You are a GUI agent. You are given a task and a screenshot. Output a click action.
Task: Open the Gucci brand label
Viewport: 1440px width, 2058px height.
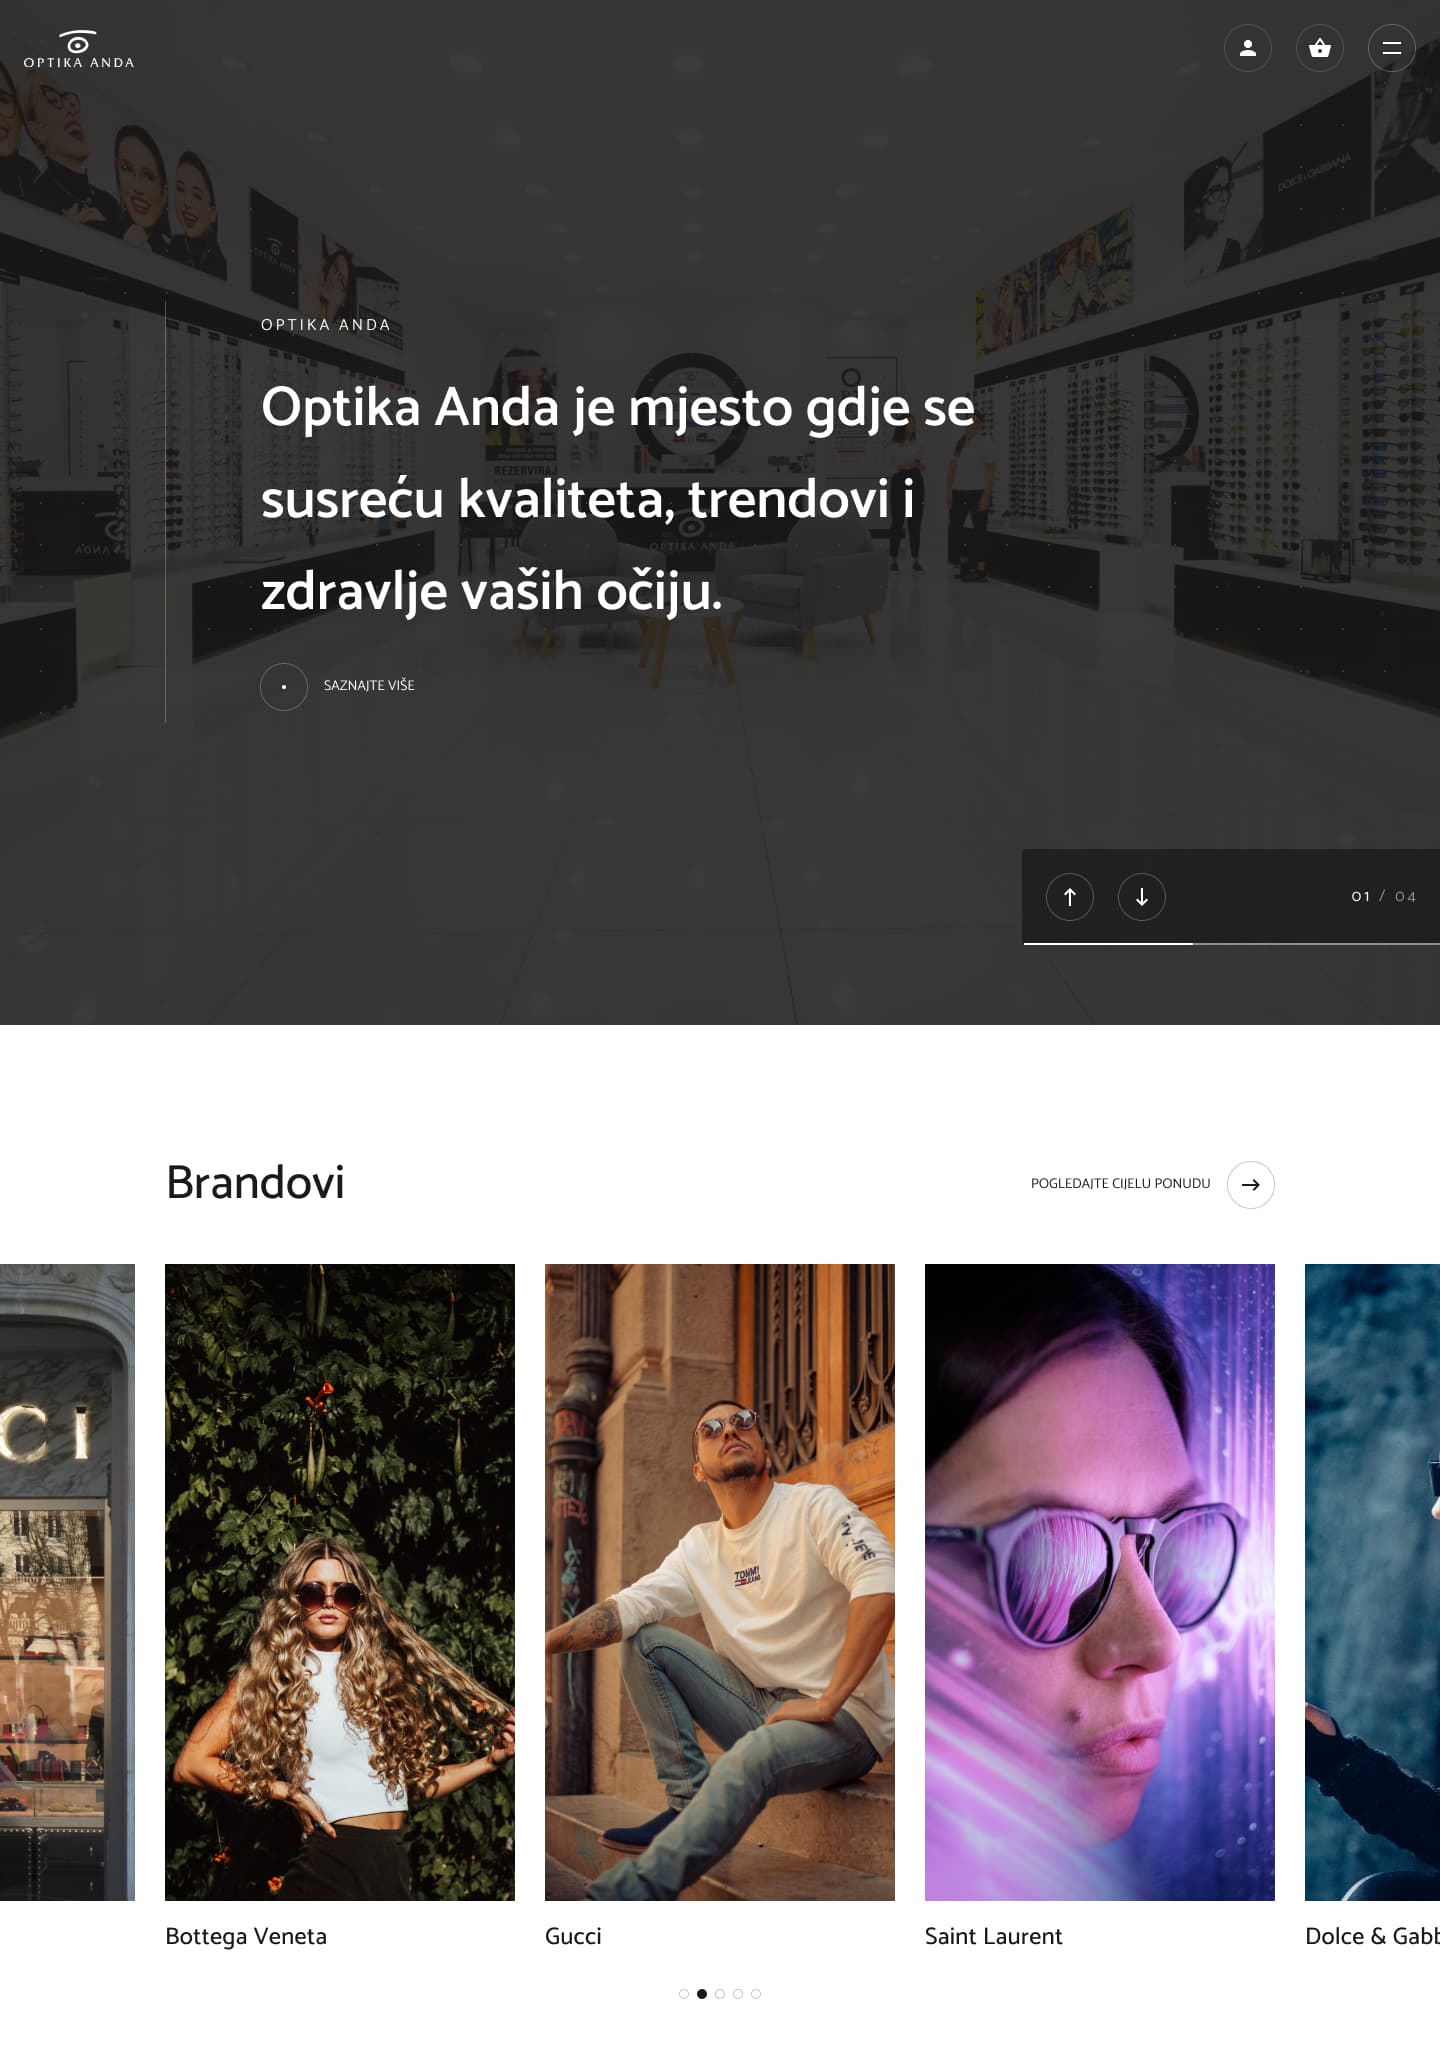click(573, 1937)
